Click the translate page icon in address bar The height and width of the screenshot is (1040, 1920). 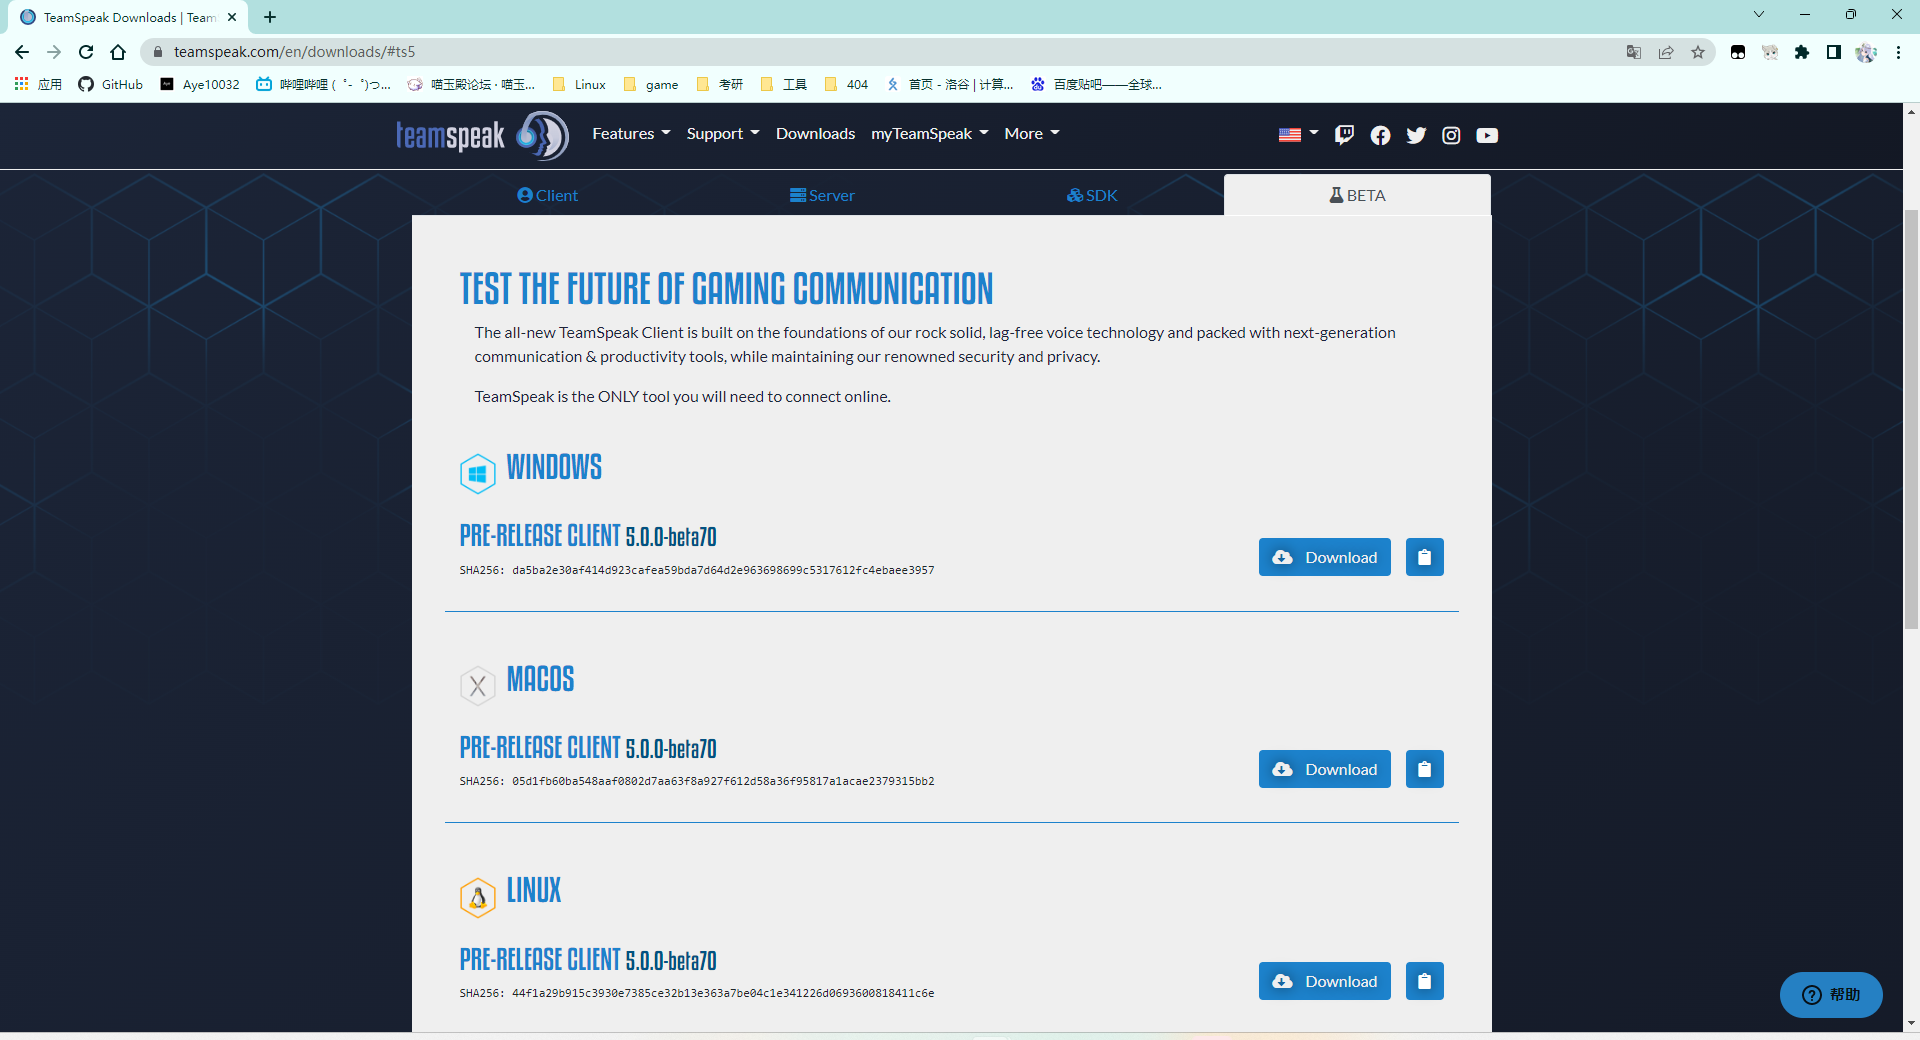[x=1634, y=52]
